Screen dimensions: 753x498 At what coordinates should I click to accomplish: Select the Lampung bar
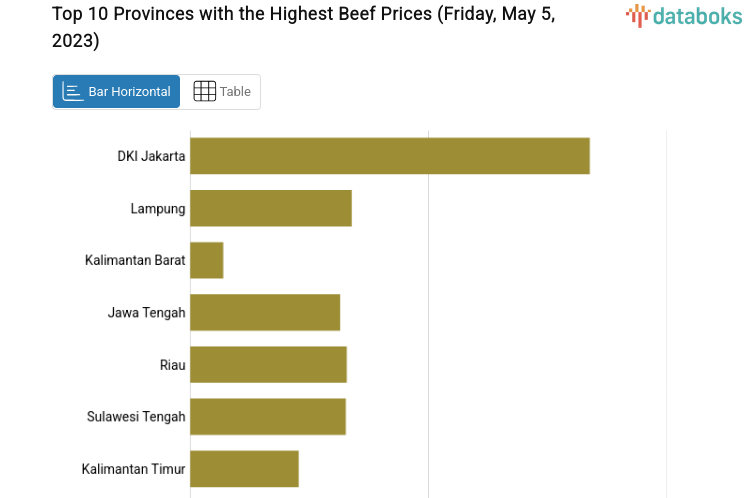pos(270,208)
